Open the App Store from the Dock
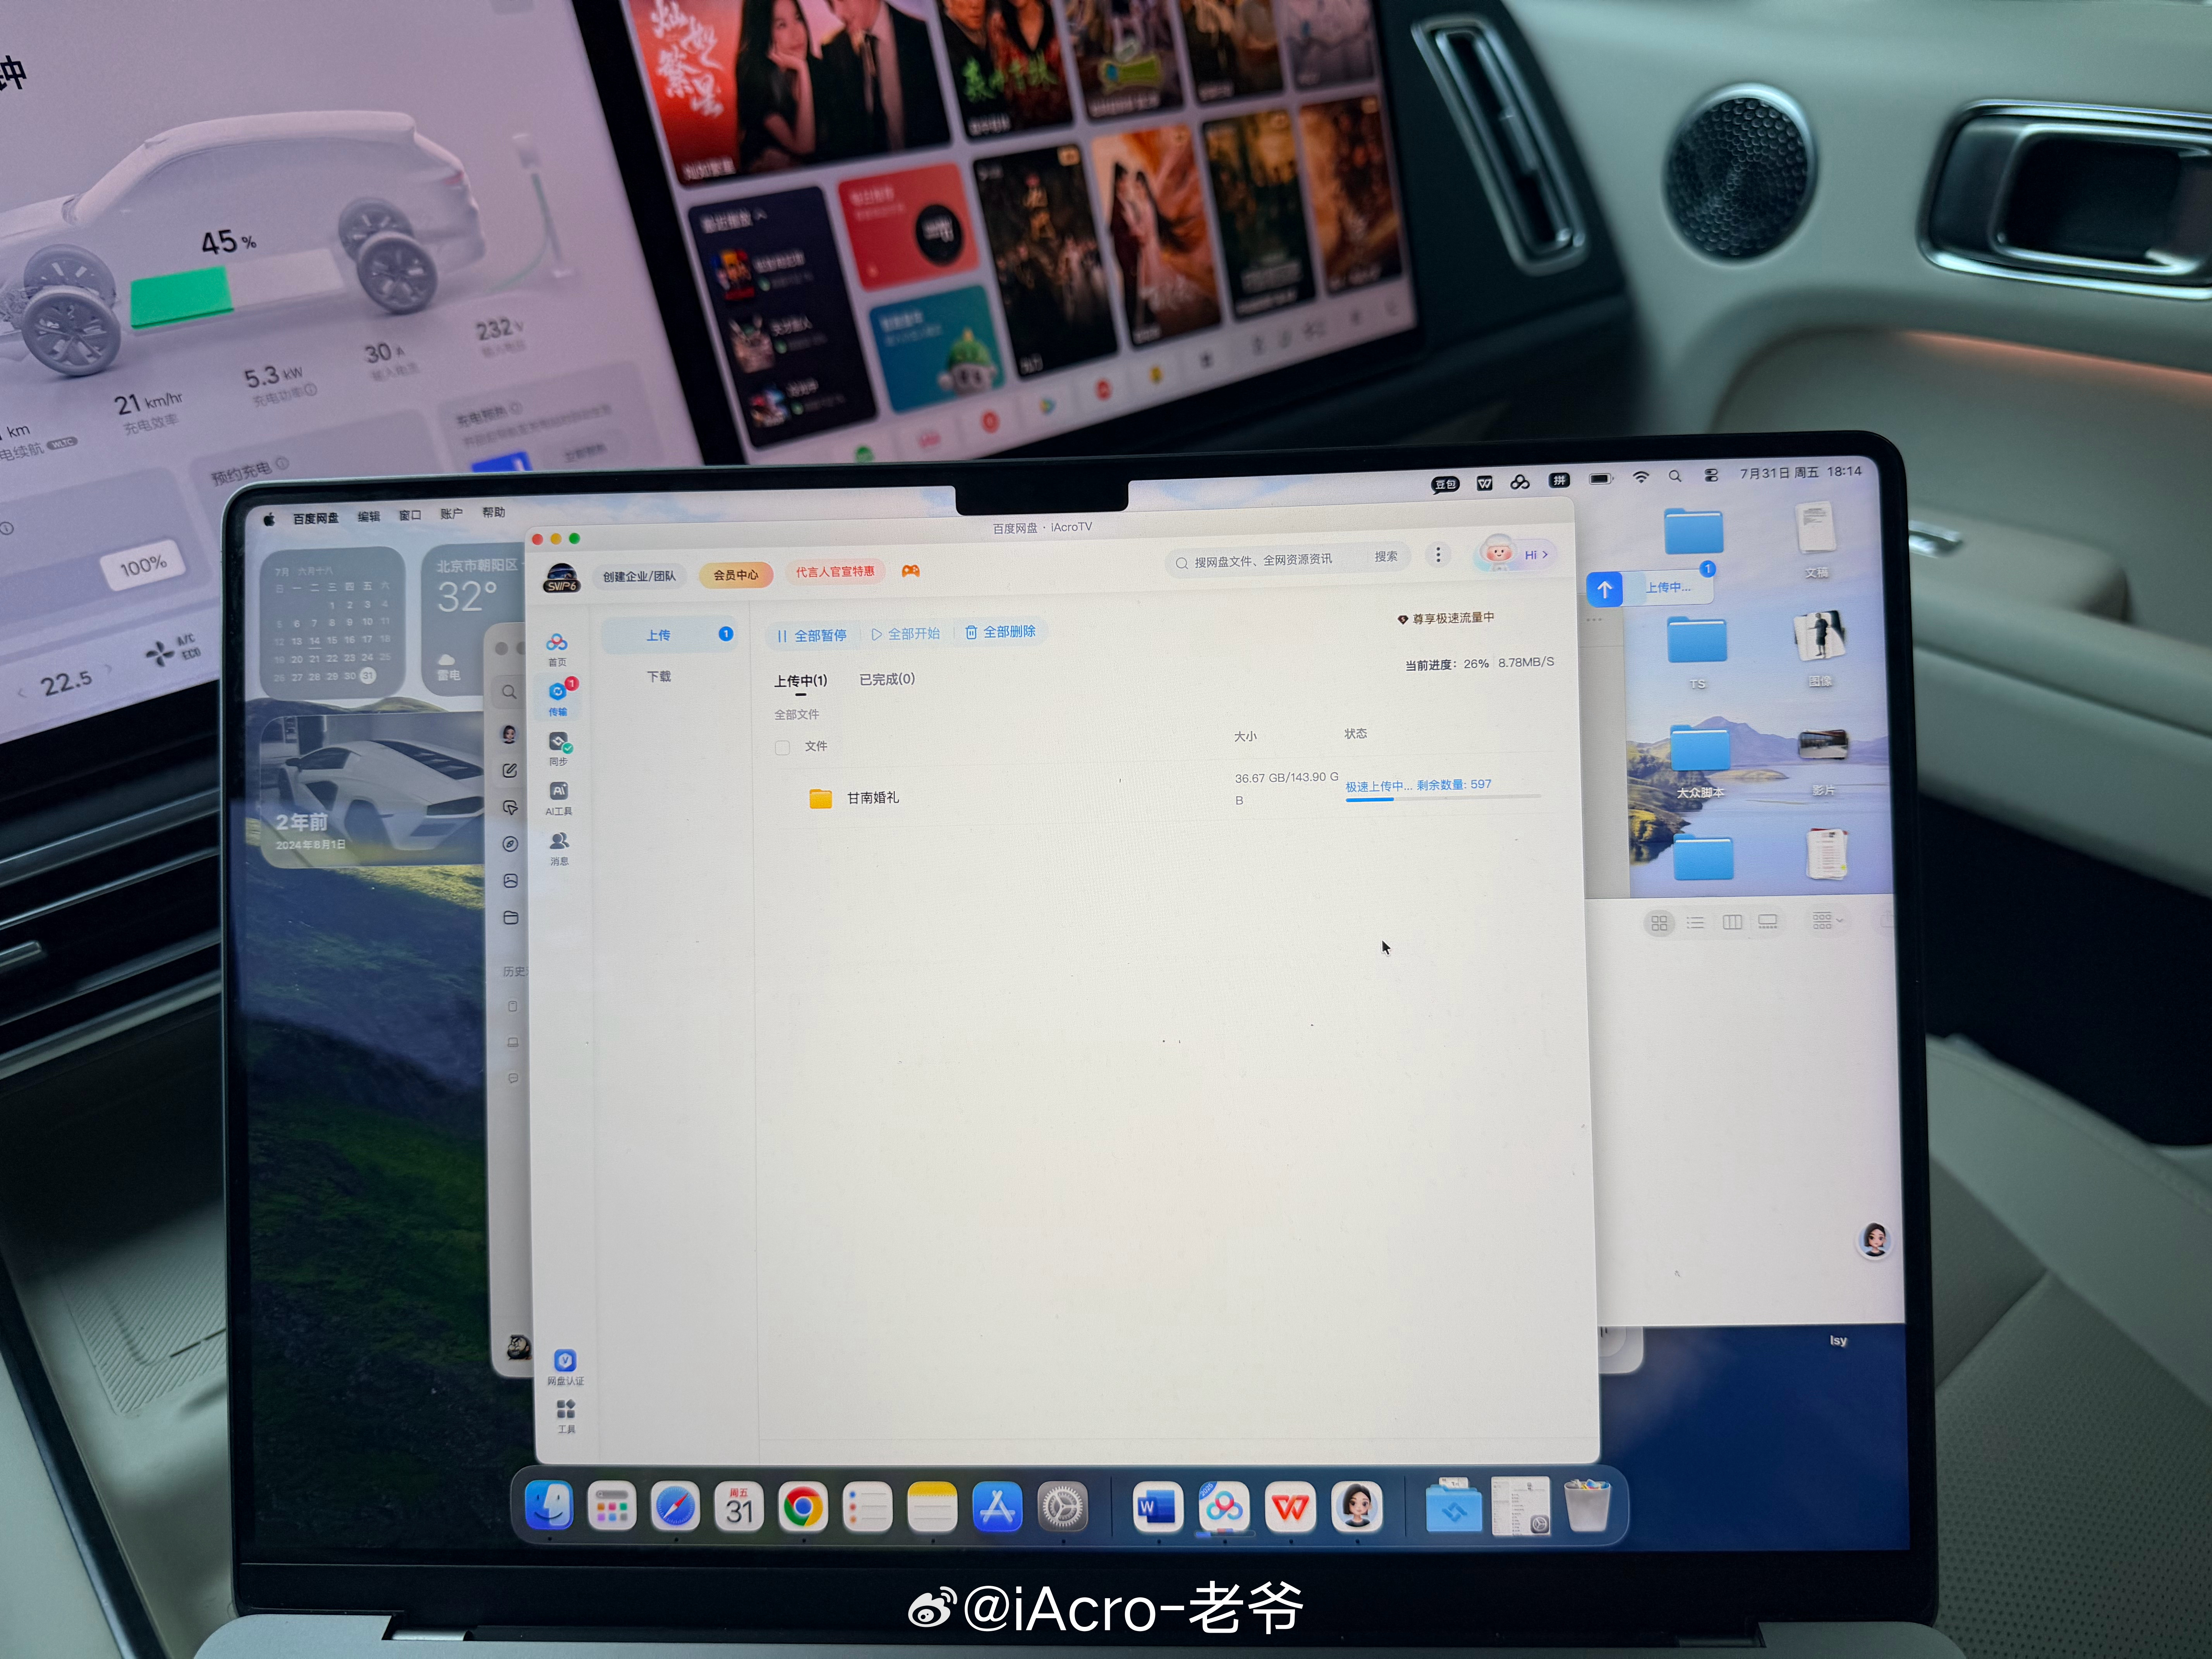The height and width of the screenshot is (1659, 2212). (x=997, y=1507)
